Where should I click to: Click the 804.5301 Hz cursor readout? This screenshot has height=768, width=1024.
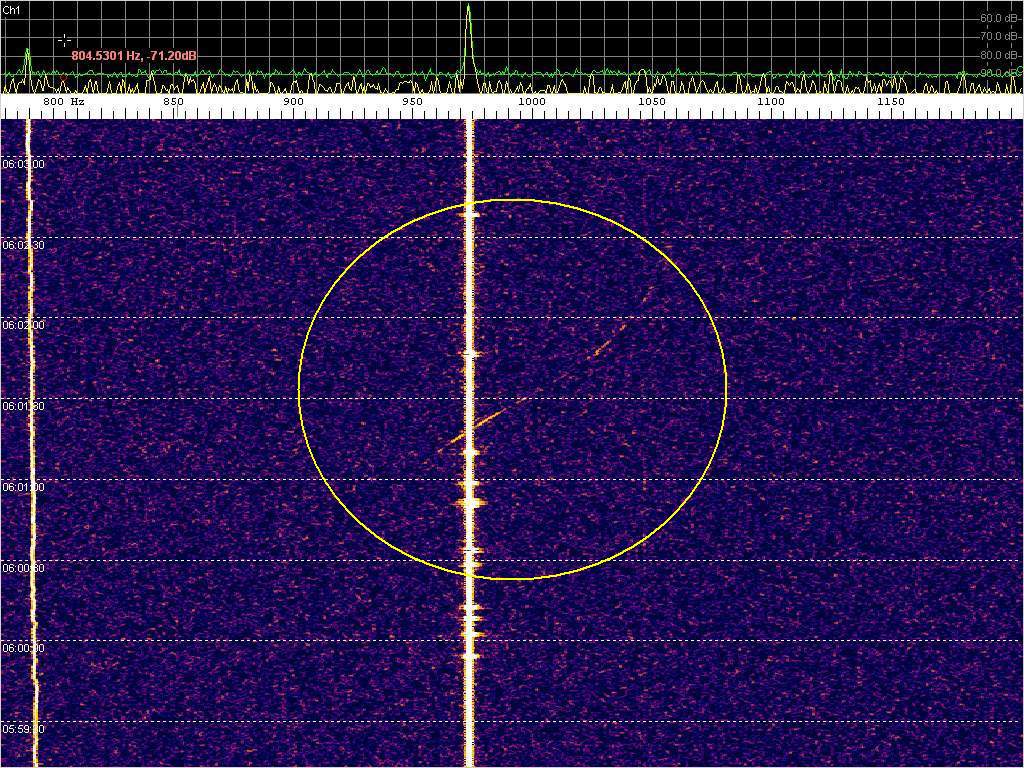pos(133,56)
